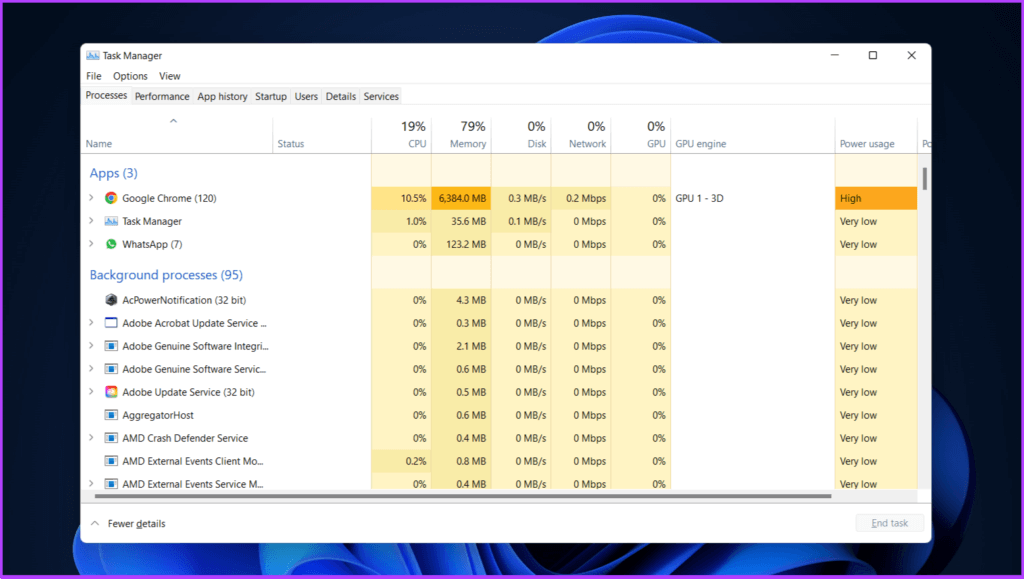The image size is (1024, 579).
Task: Switch to the Services tab
Action: [381, 96]
